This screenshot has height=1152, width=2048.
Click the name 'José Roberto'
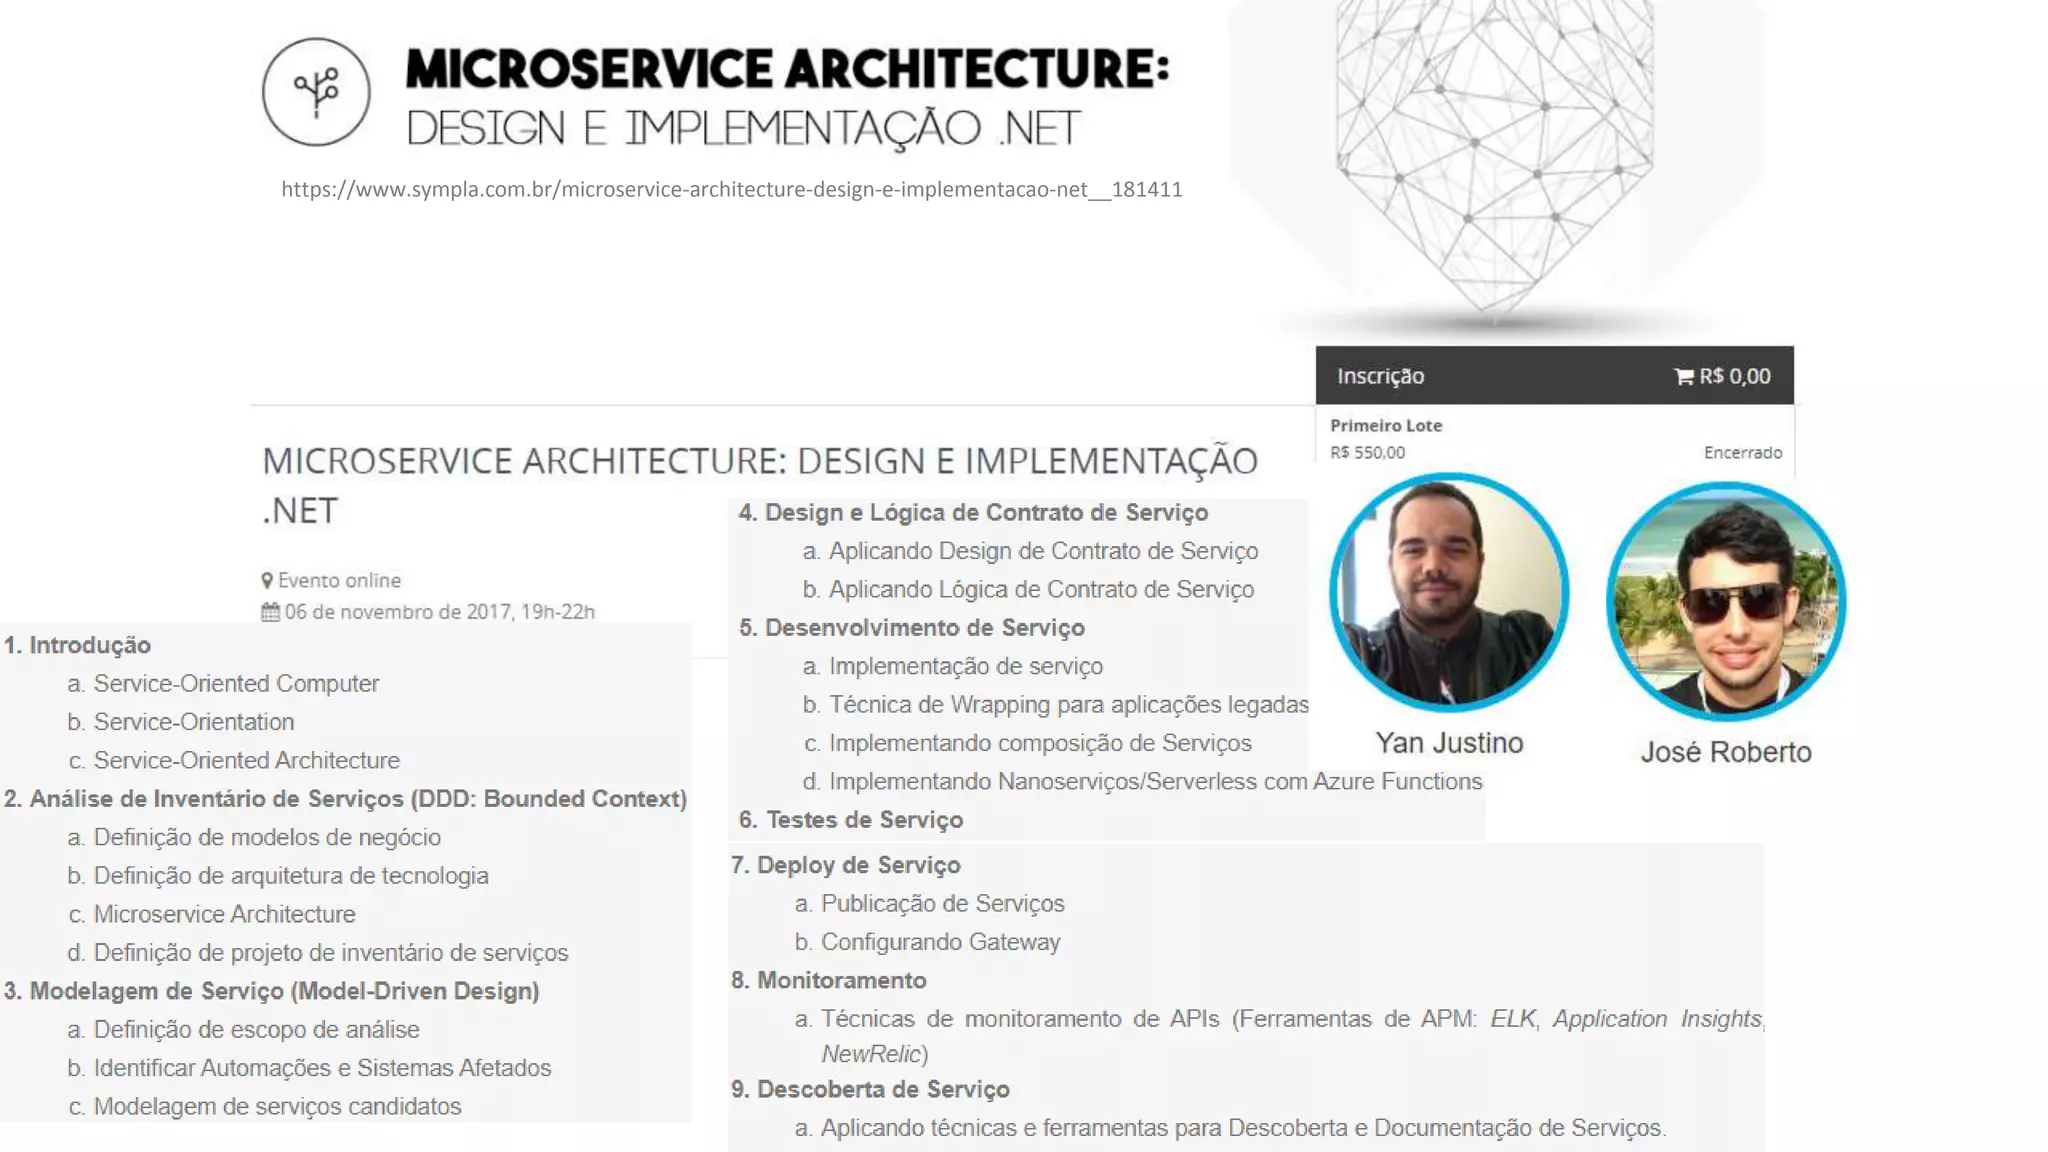click(x=1726, y=752)
